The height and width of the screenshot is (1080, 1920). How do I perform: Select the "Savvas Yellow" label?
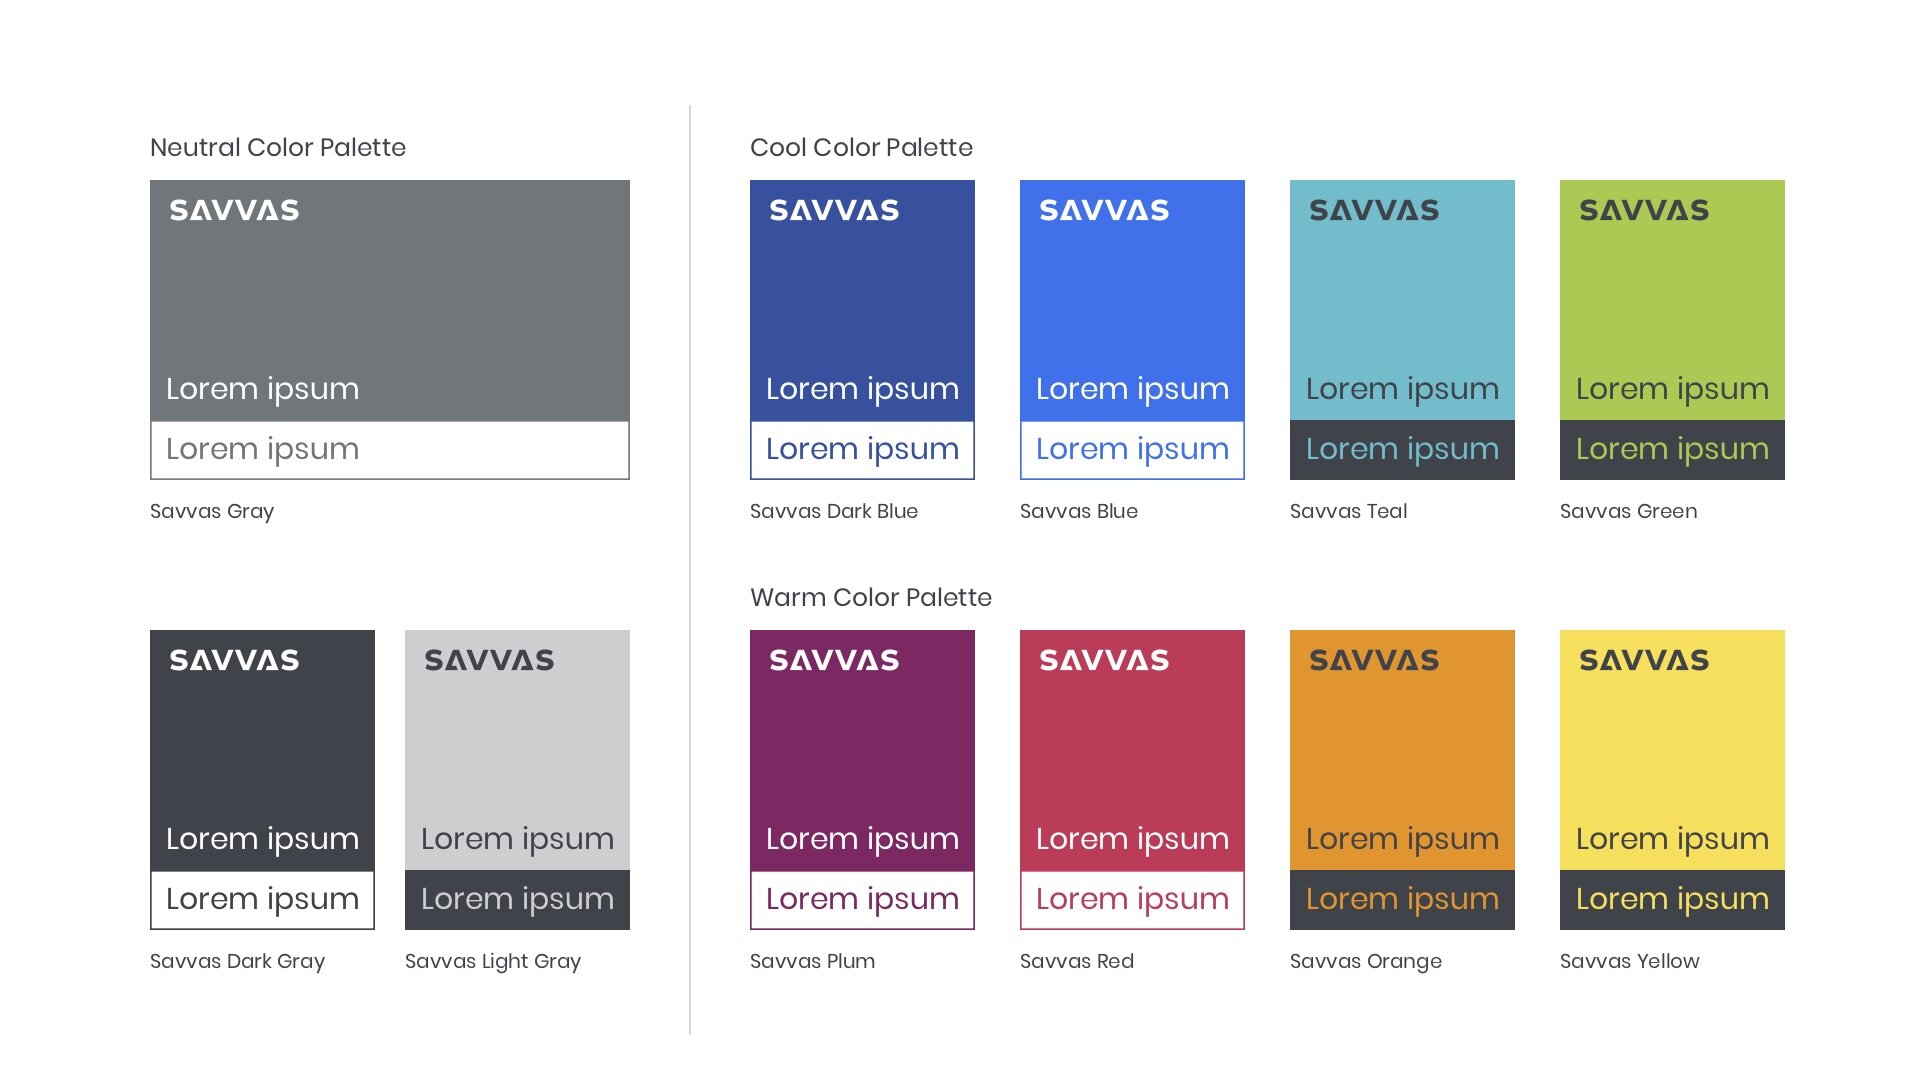point(1629,961)
